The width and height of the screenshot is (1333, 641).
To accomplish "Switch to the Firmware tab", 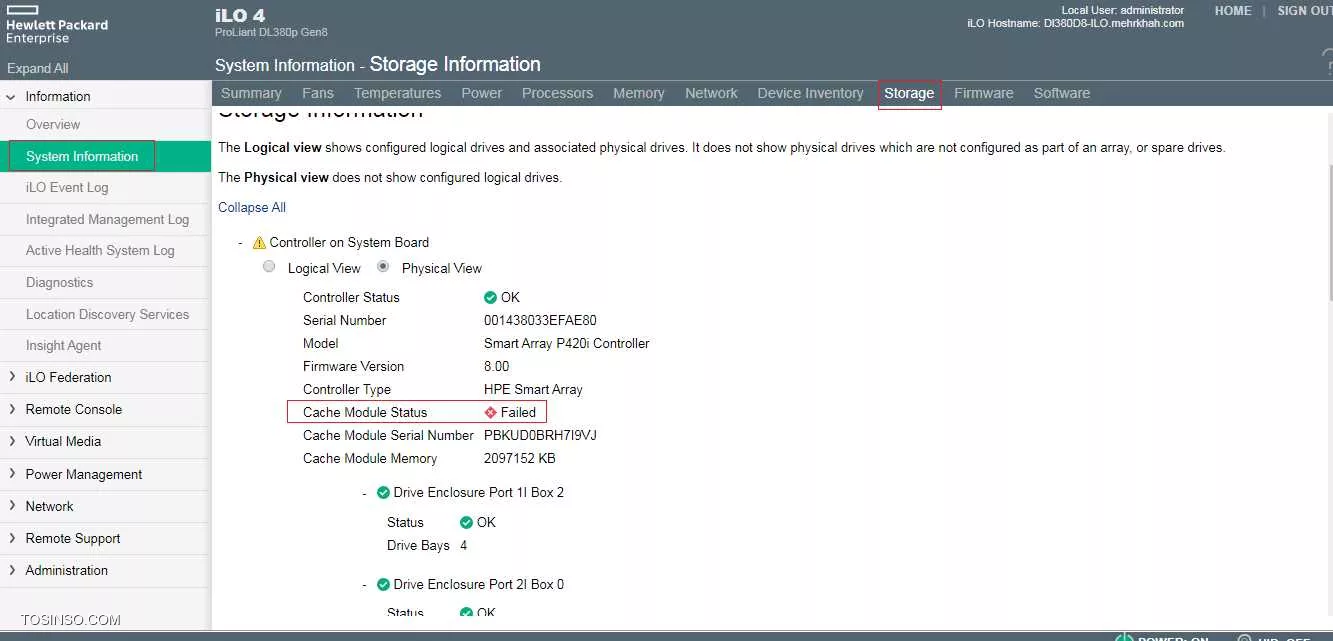I will 984,93.
